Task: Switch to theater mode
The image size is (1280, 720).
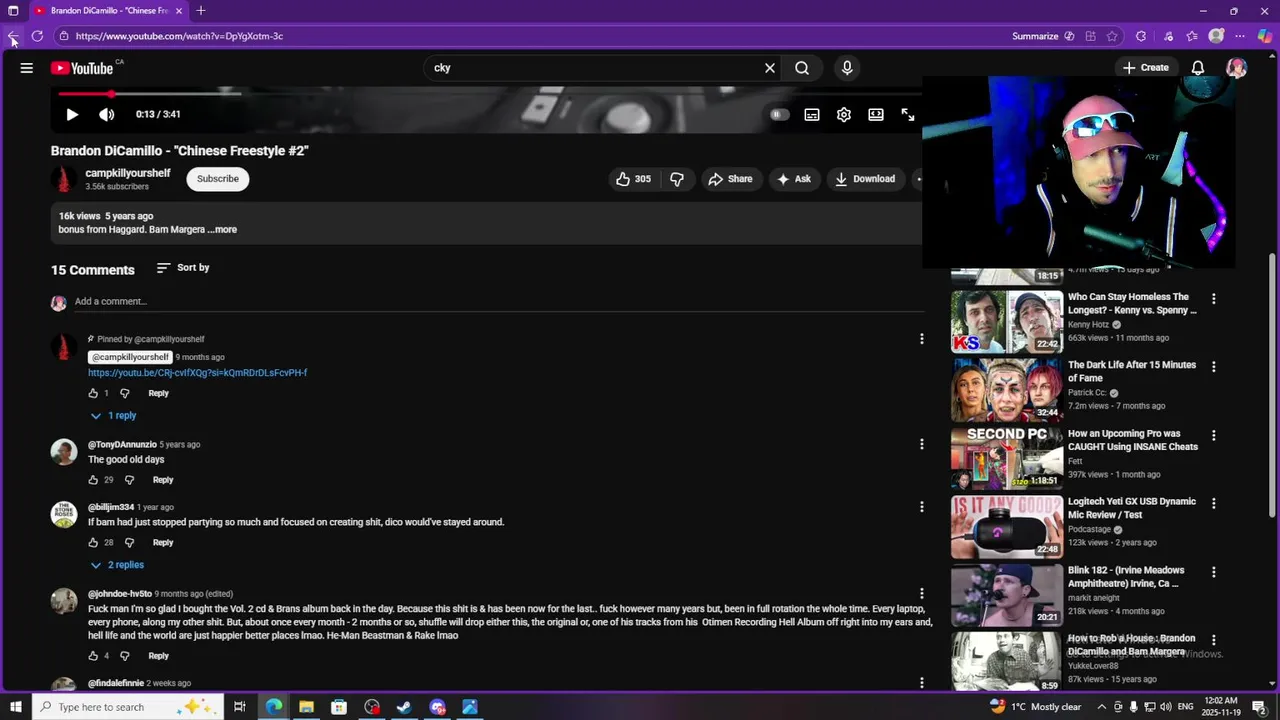Action: pyautogui.click(x=876, y=114)
